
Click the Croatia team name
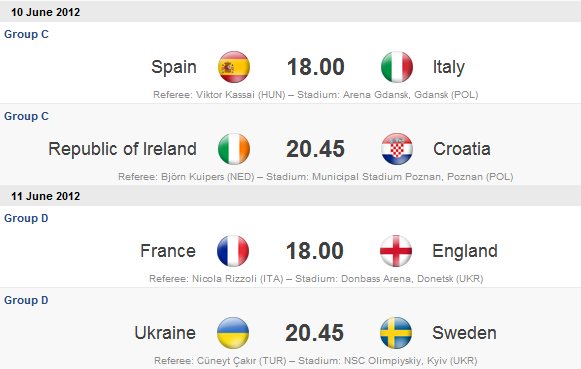462,149
